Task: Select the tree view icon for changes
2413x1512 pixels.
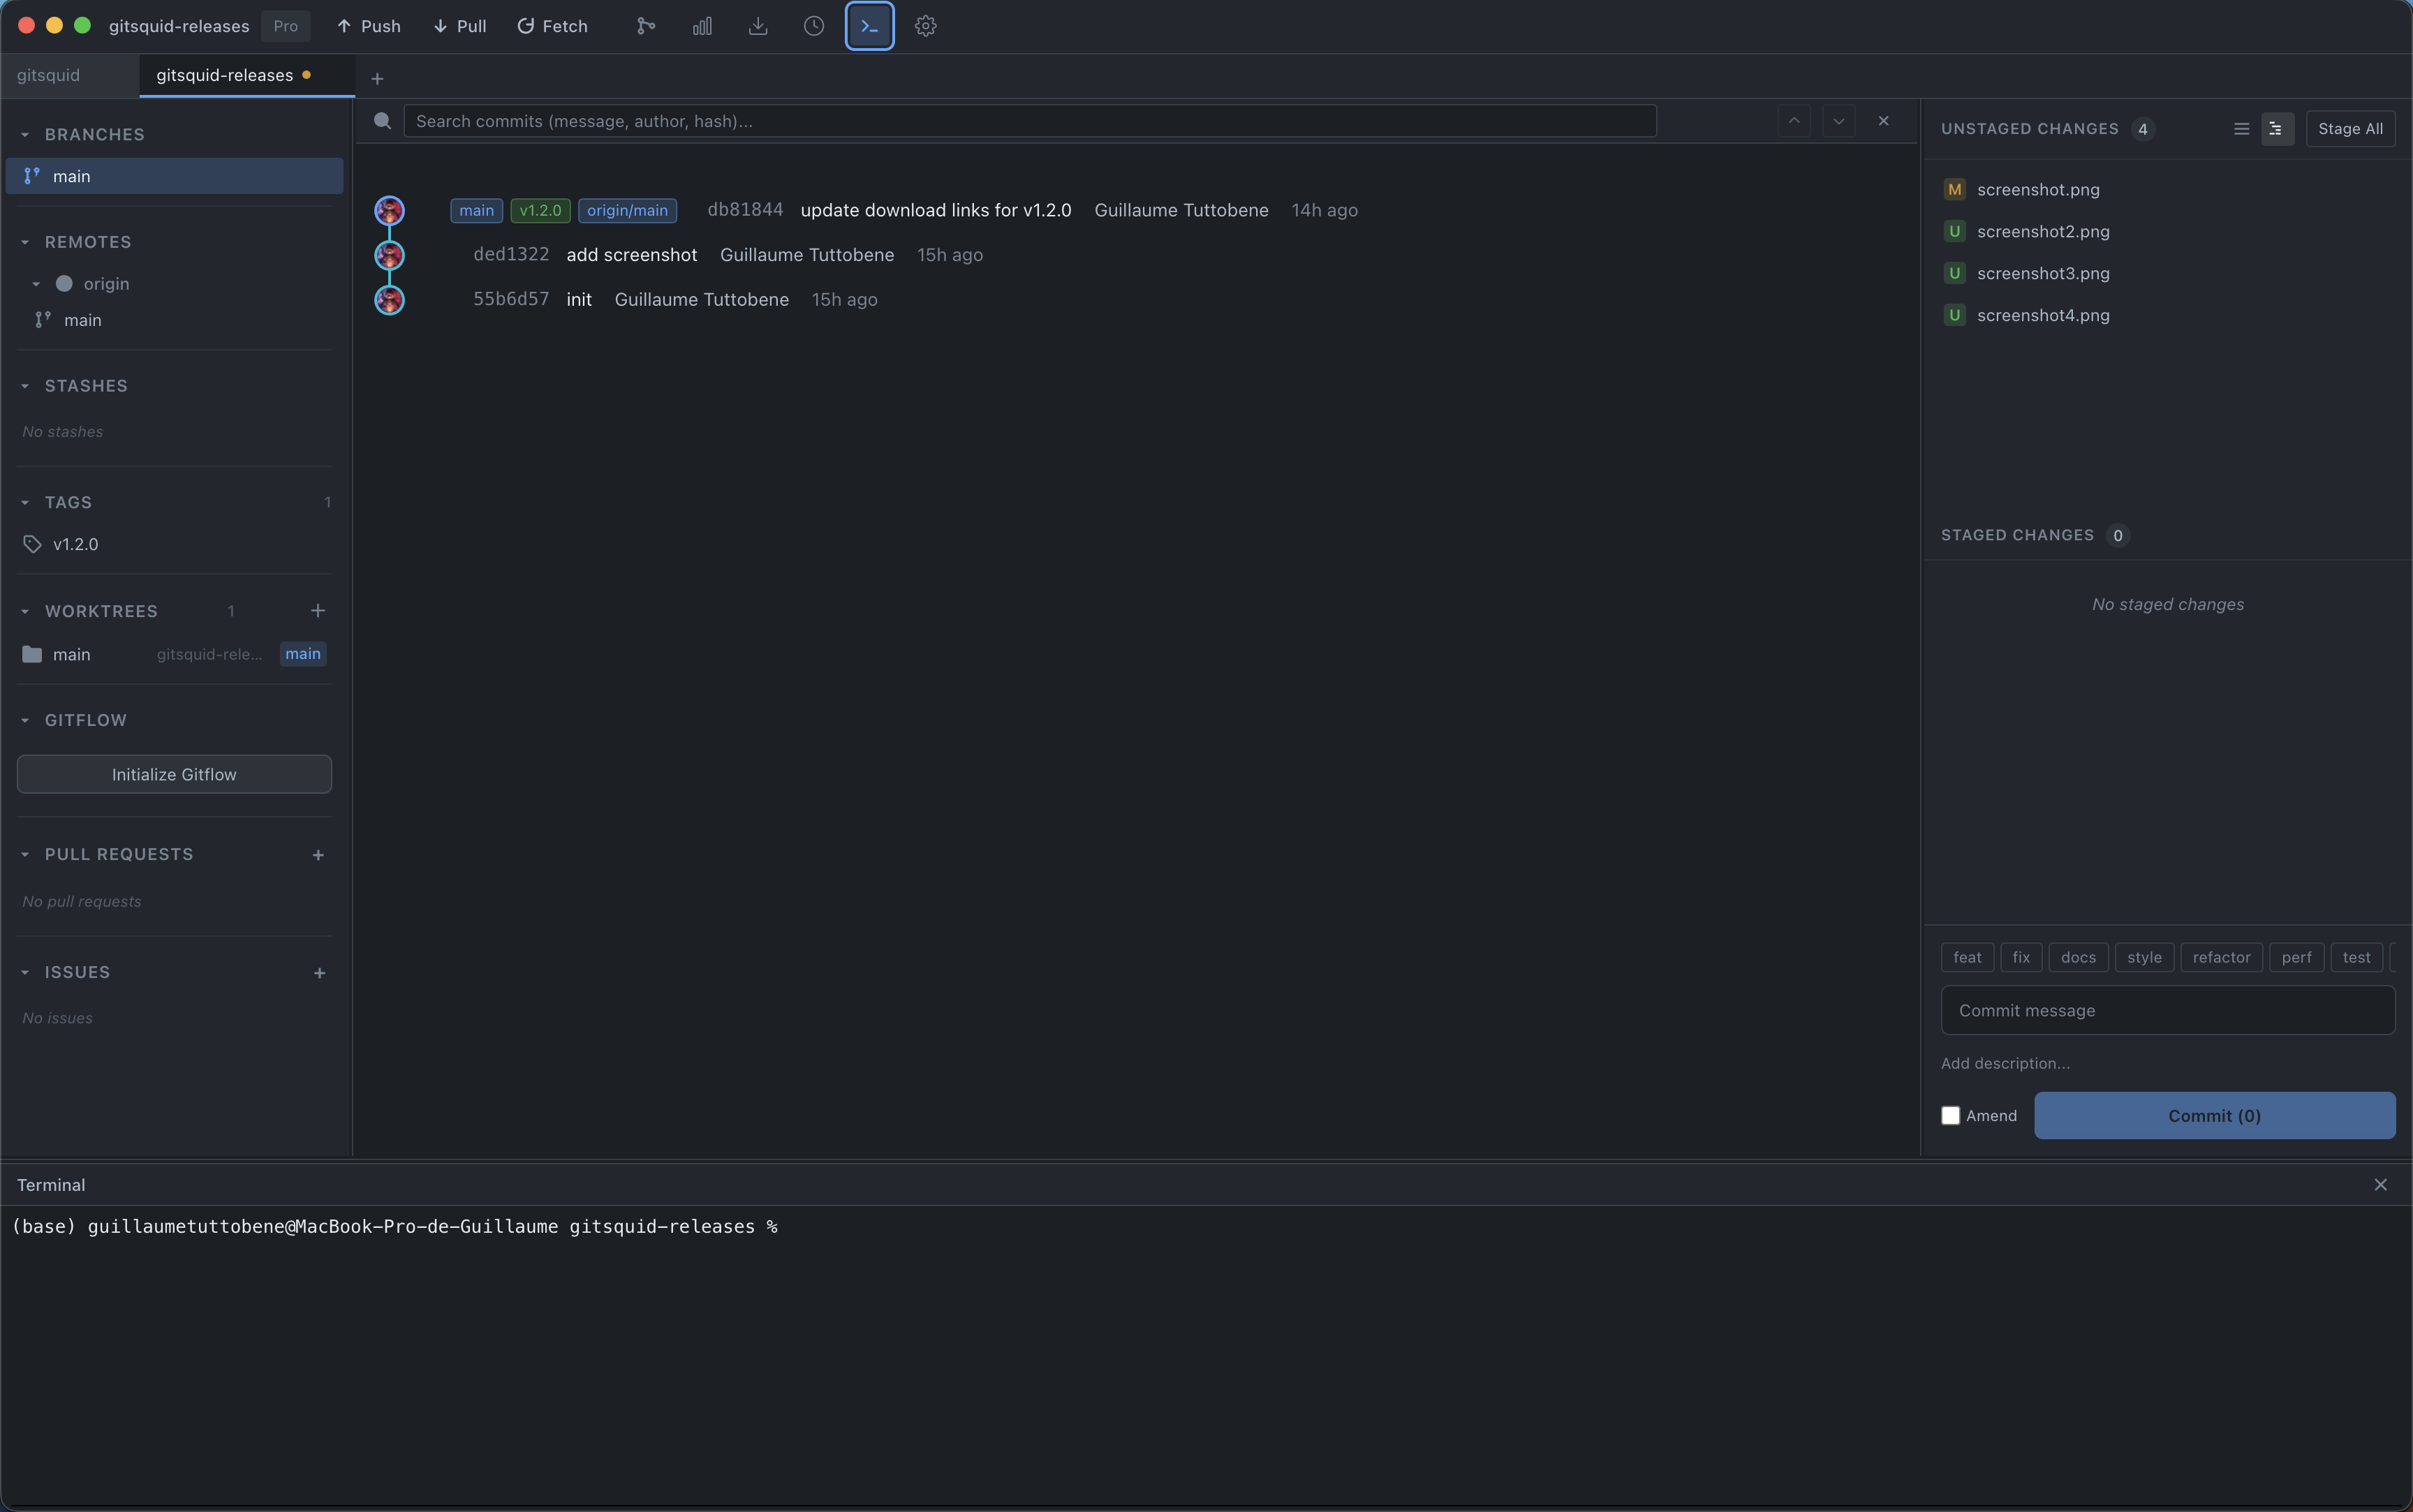Action: 2276,128
